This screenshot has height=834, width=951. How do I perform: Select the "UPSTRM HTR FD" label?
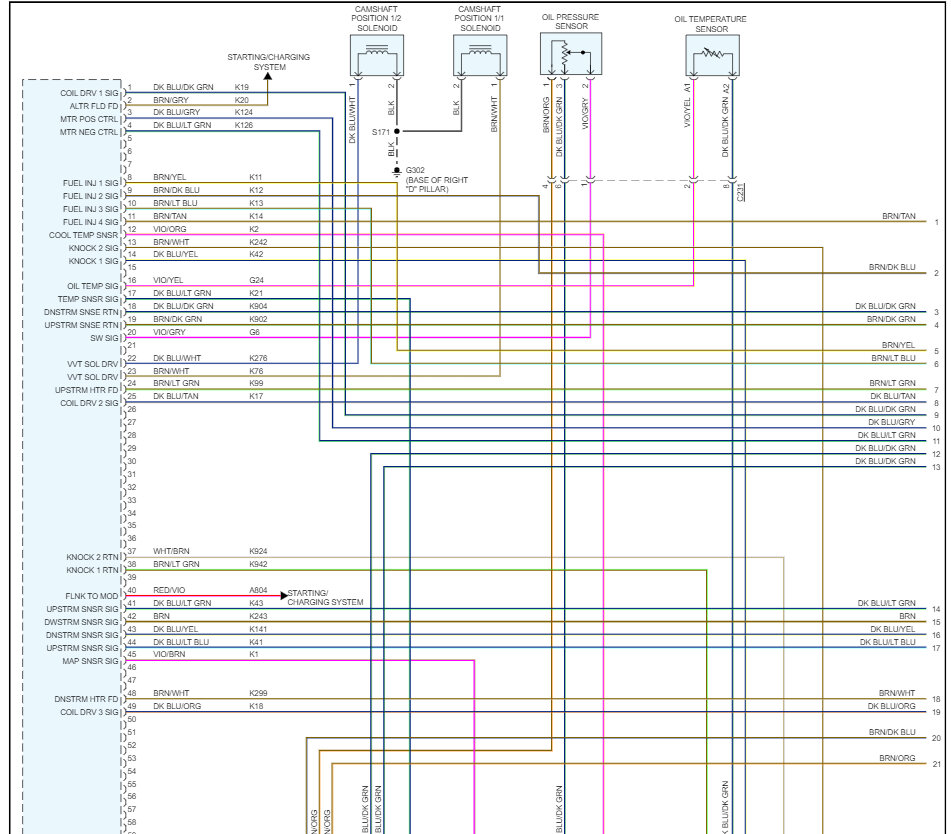87,390
